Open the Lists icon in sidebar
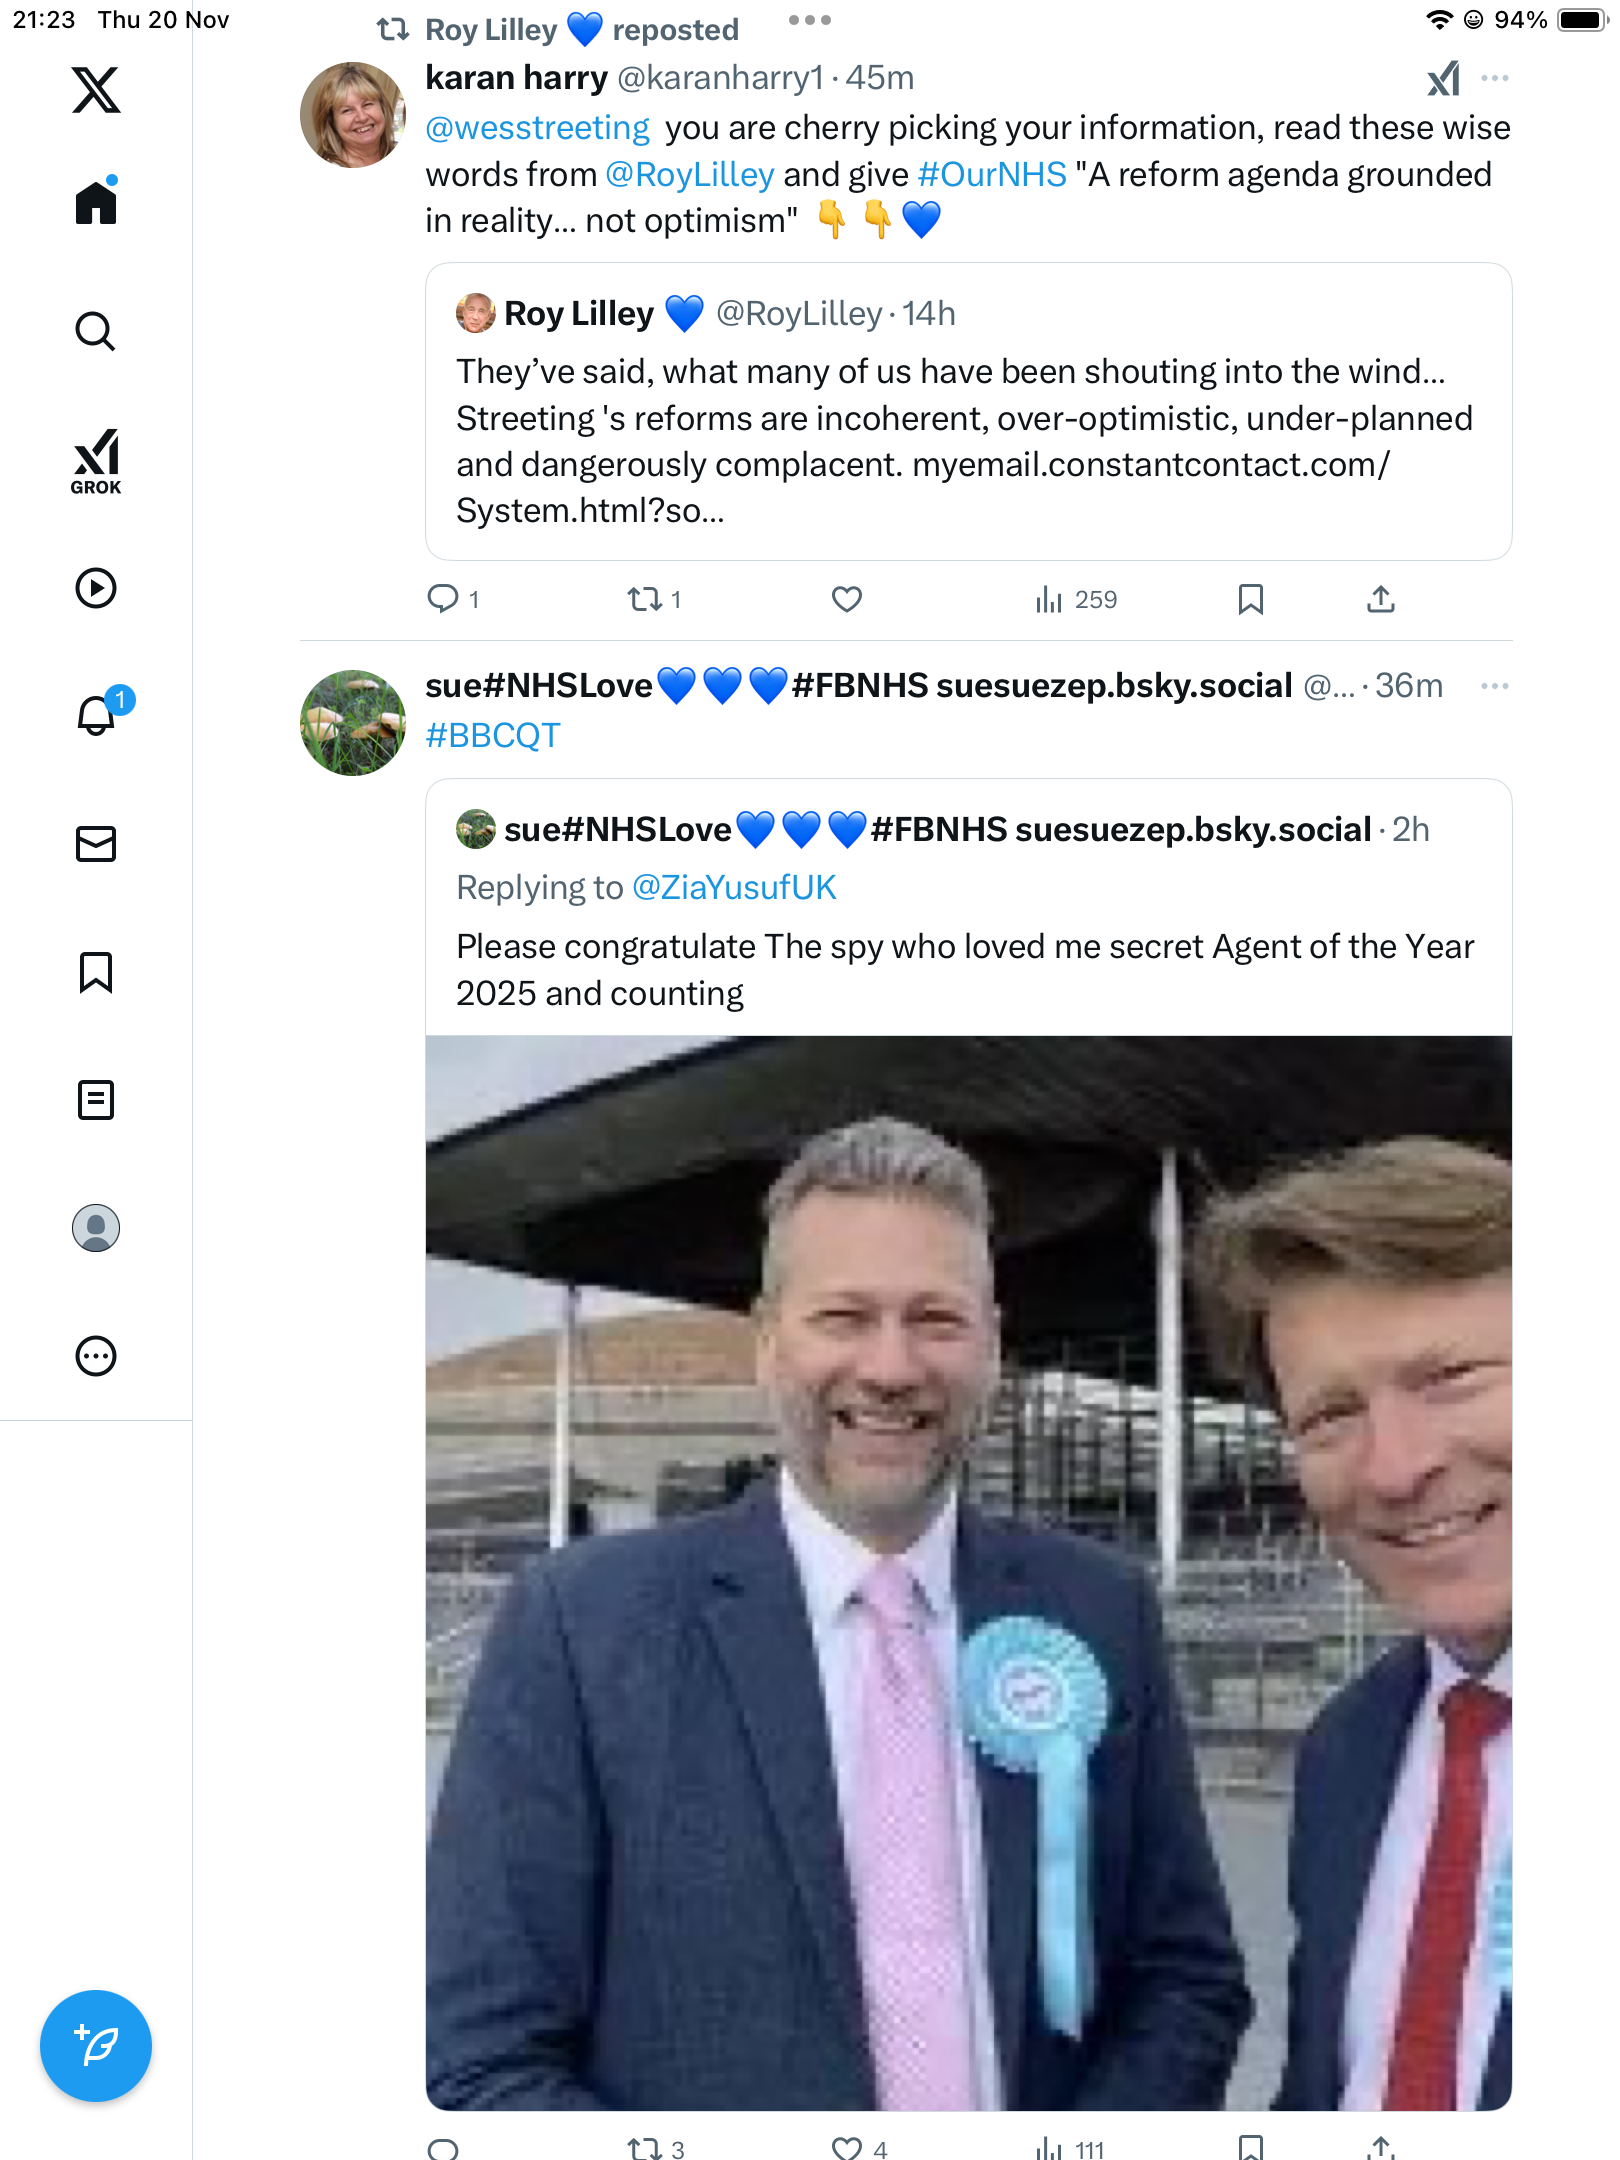 [96, 1100]
